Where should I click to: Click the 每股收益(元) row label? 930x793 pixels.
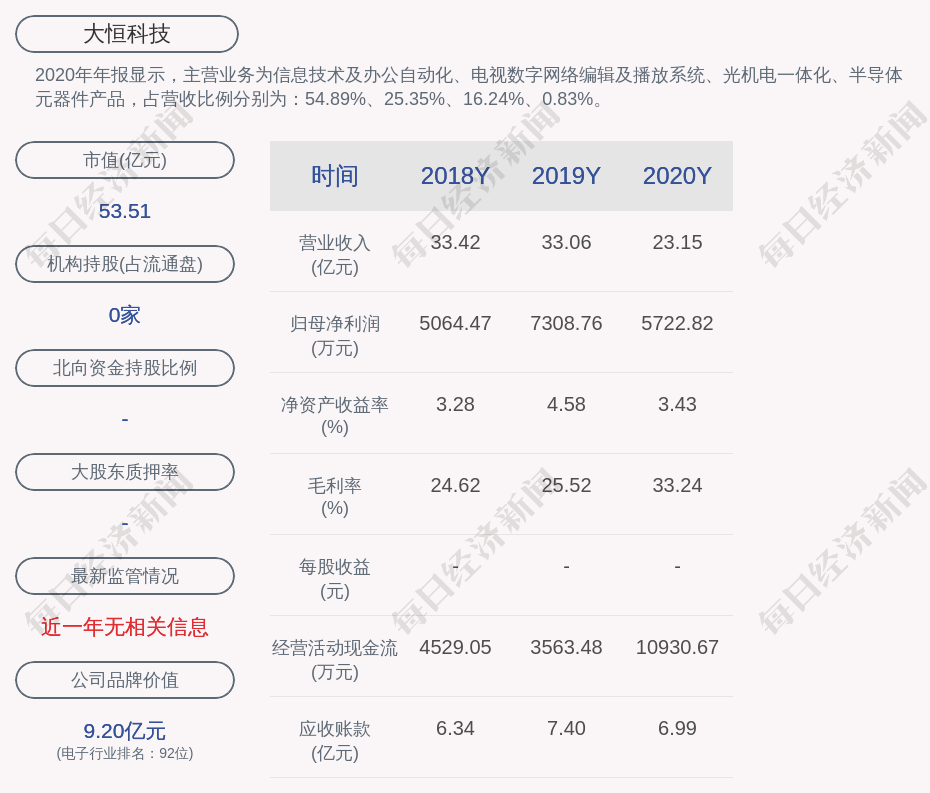pyautogui.click(x=335, y=579)
